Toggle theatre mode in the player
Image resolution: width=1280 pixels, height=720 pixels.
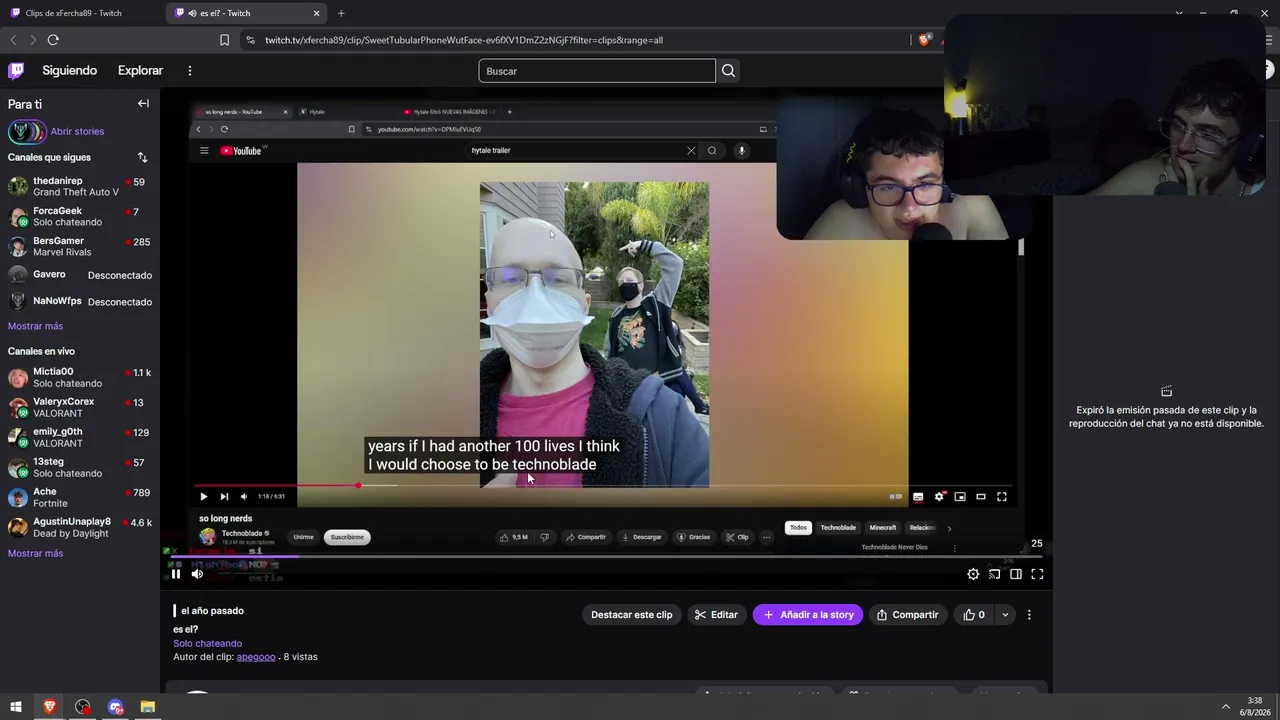pyautogui.click(x=1016, y=574)
